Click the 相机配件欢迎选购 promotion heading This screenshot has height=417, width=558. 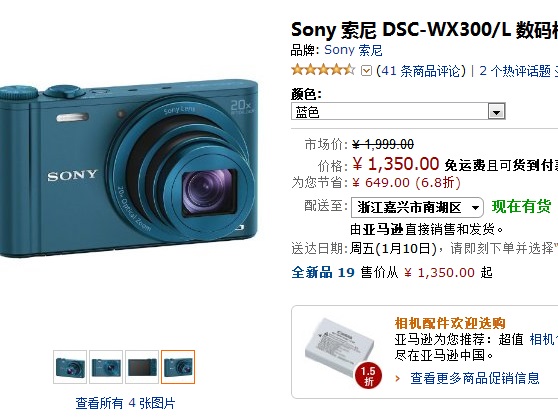450,323
